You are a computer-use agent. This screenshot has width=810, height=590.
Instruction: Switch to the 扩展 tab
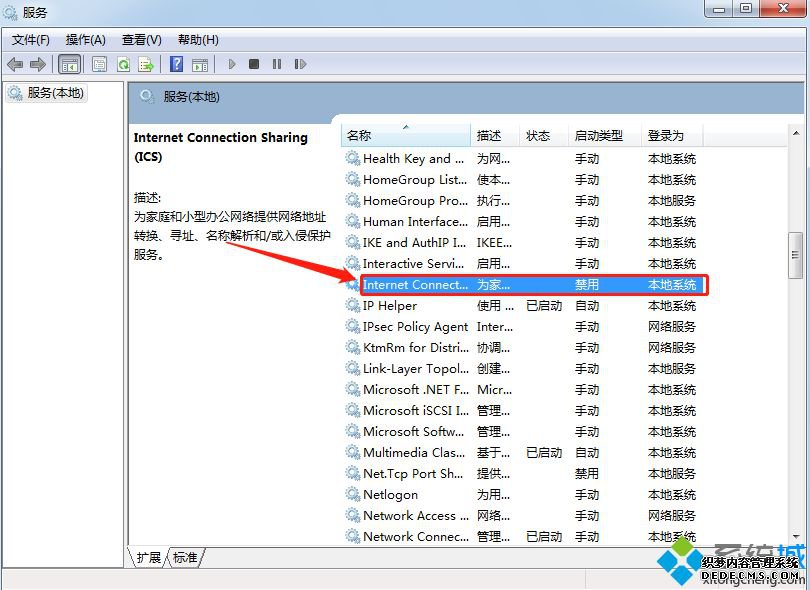click(148, 557)
